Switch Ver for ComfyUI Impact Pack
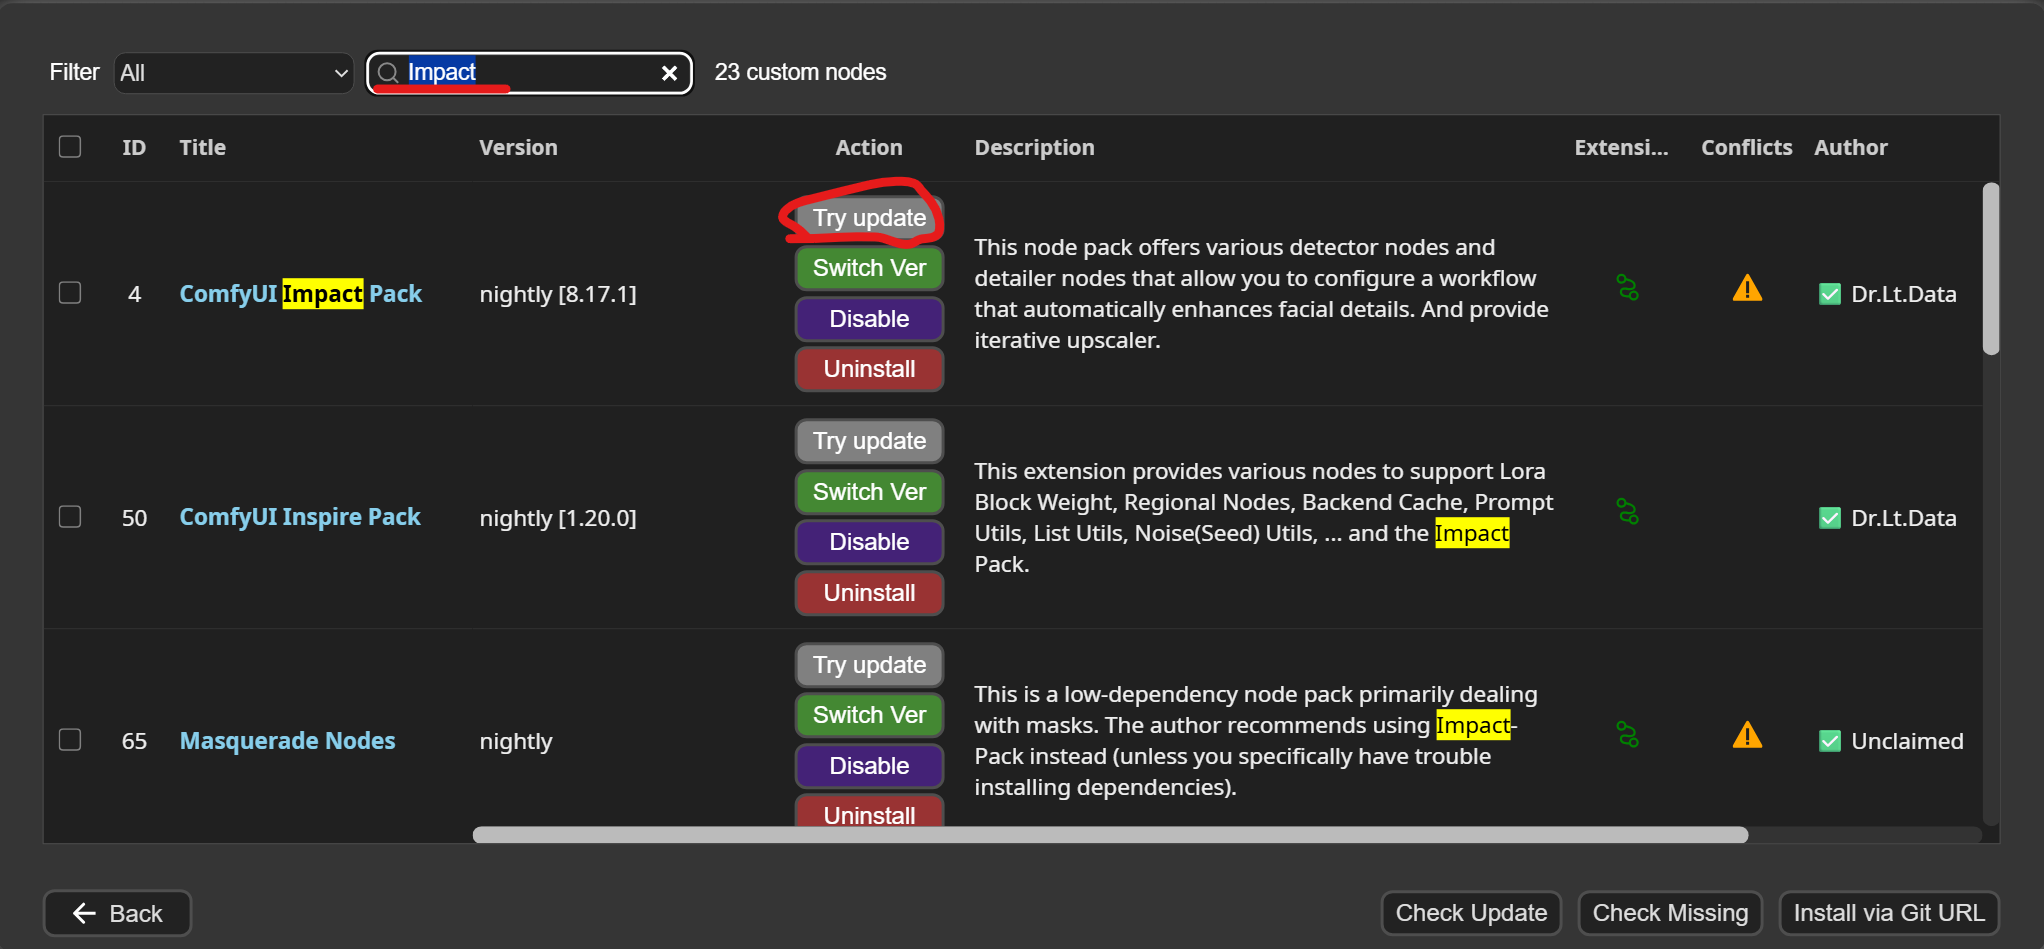 [869, 268]
